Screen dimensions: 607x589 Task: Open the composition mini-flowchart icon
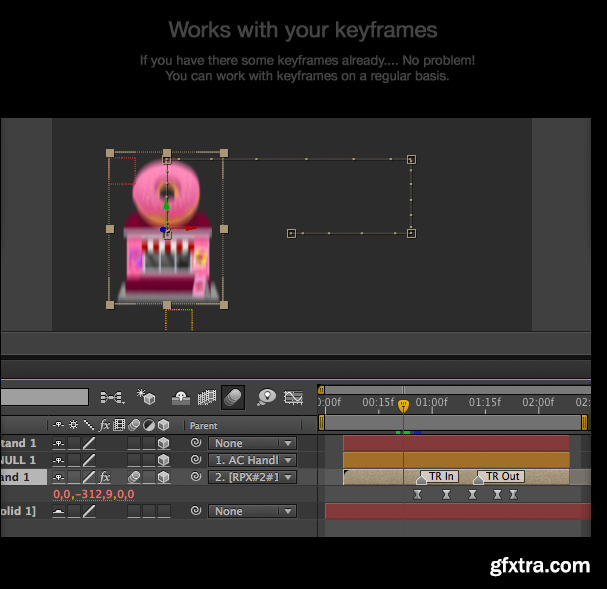pyautogui.click(x=111, y=397)
